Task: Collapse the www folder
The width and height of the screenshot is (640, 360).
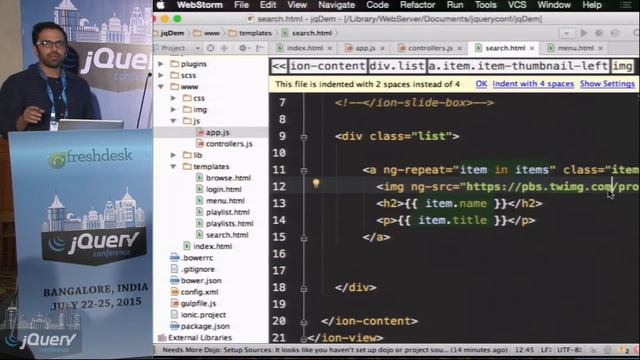Action: click(x=161, y=87)
